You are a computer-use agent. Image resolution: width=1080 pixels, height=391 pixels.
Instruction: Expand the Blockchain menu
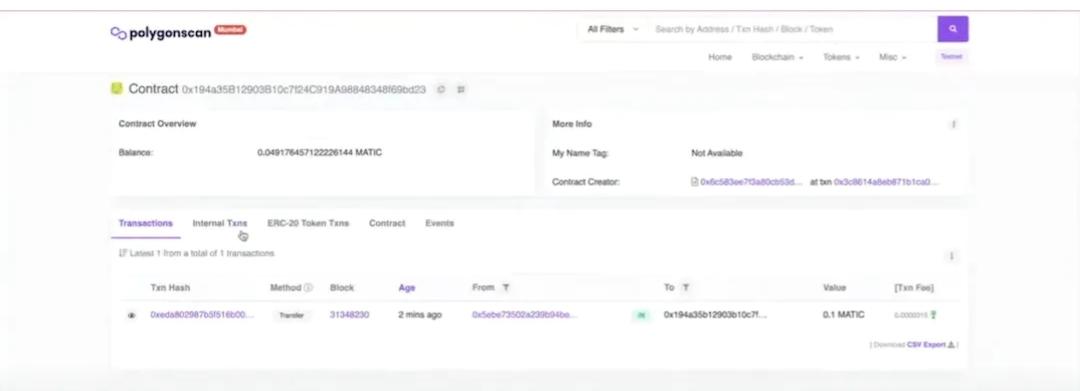pyautogui.click(x=777, y=57)
